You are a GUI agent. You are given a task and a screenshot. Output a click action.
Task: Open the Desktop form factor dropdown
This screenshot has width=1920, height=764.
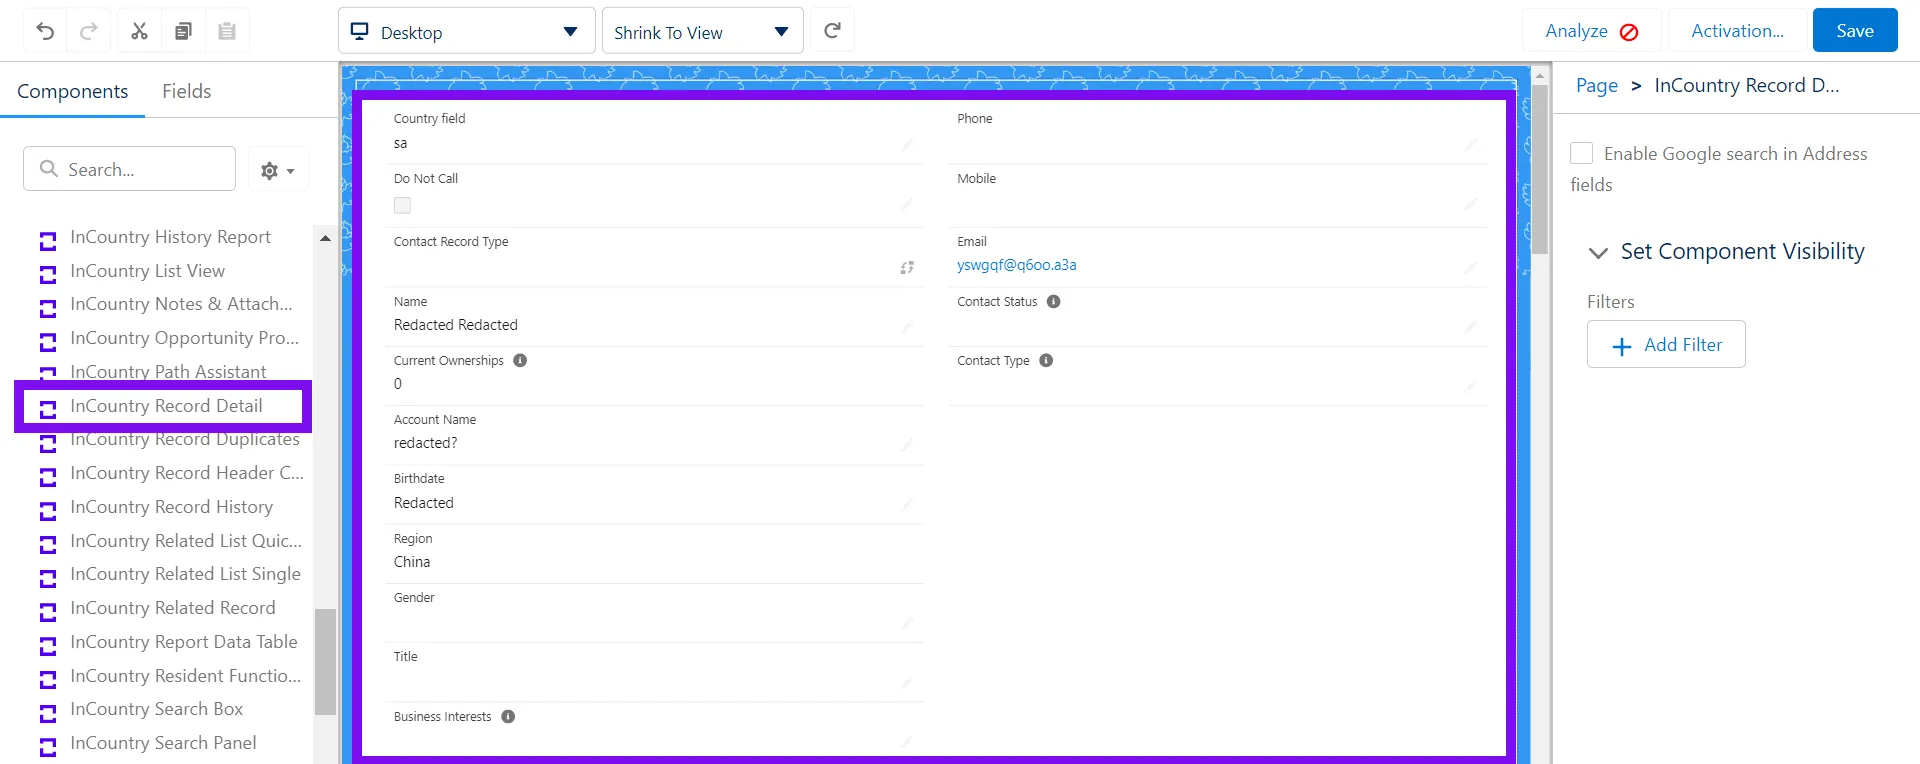467,31
